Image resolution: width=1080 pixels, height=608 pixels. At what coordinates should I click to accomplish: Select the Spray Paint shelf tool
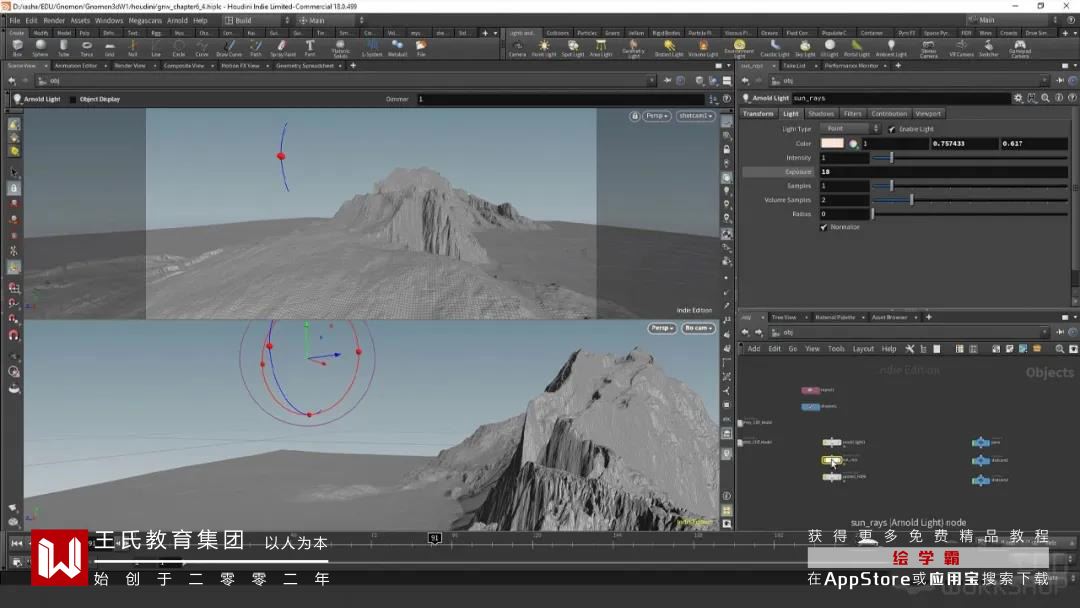pyautogui.click(x=282, y=48)
